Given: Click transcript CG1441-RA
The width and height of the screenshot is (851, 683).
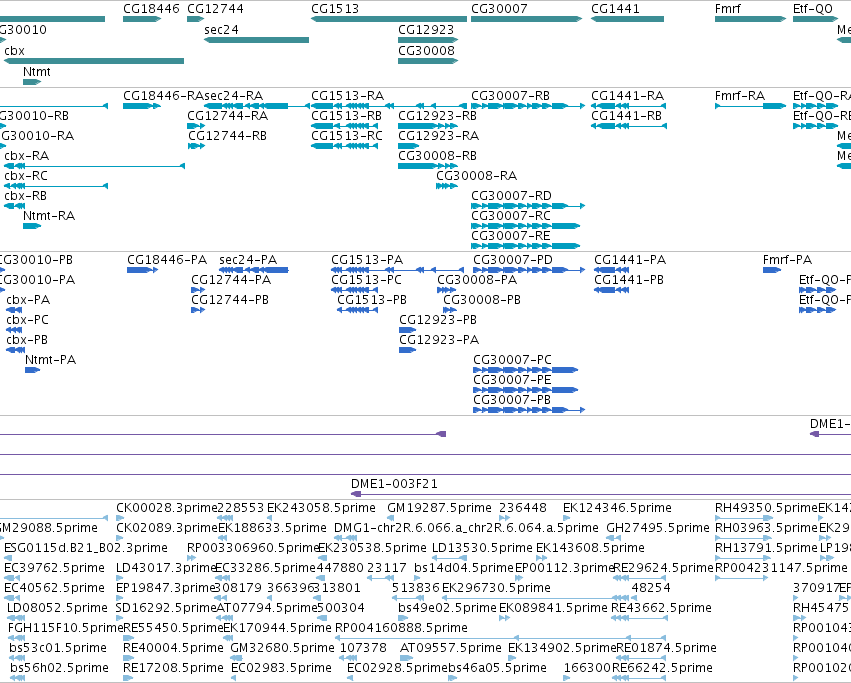Looking at the screenshot, I should (x=628, y=106).
